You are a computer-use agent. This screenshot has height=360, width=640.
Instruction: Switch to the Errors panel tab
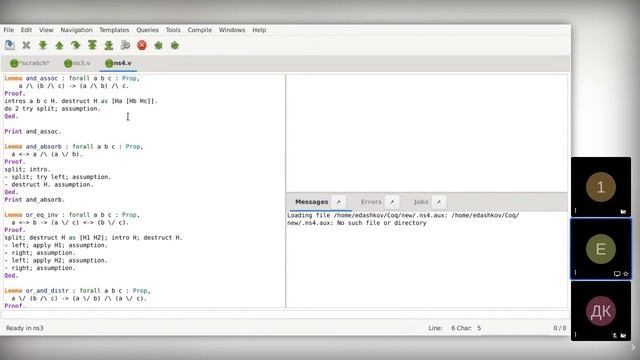coord(371,202)
